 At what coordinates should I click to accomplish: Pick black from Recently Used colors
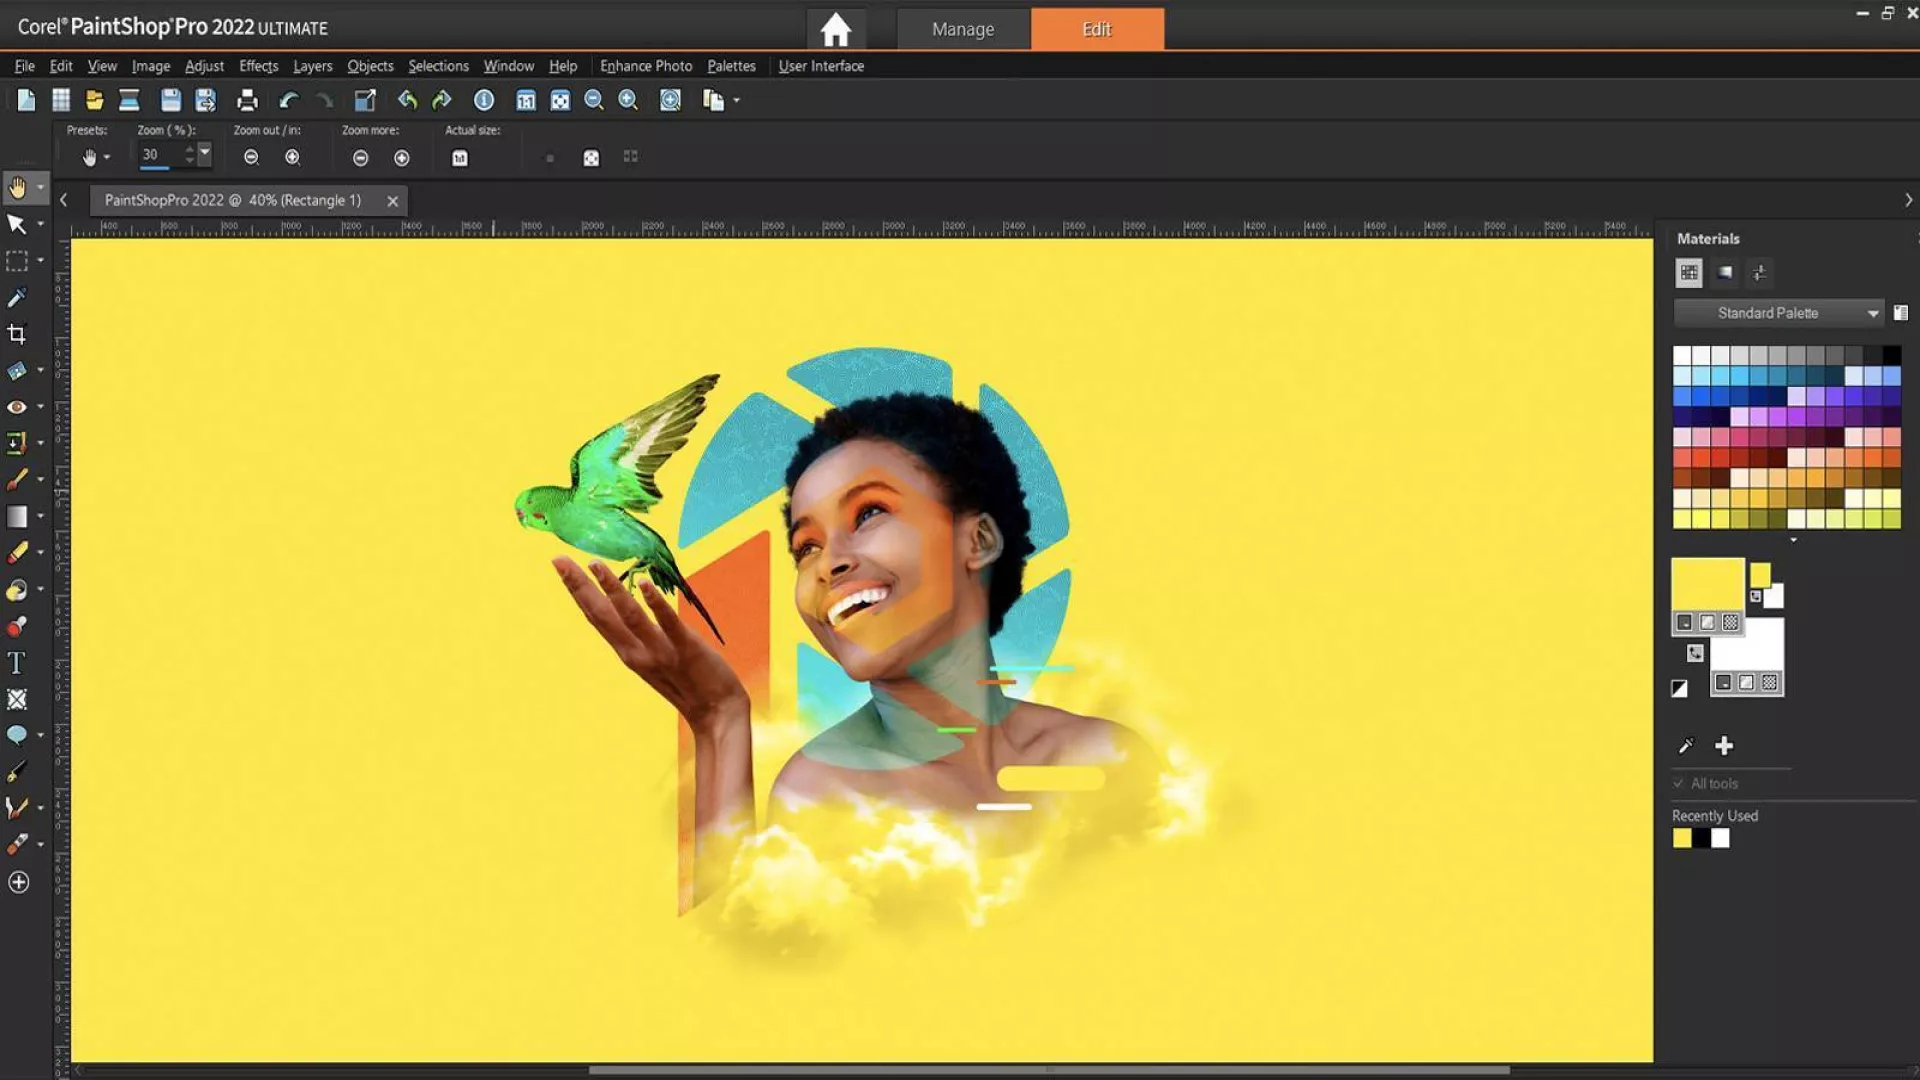1701,839
